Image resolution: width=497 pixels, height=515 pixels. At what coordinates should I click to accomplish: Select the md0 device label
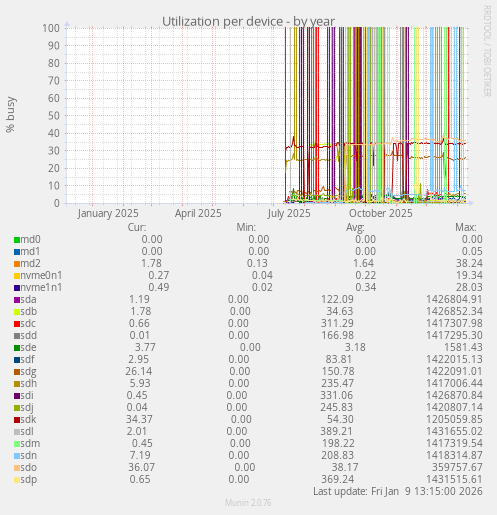tap(30, 239)
